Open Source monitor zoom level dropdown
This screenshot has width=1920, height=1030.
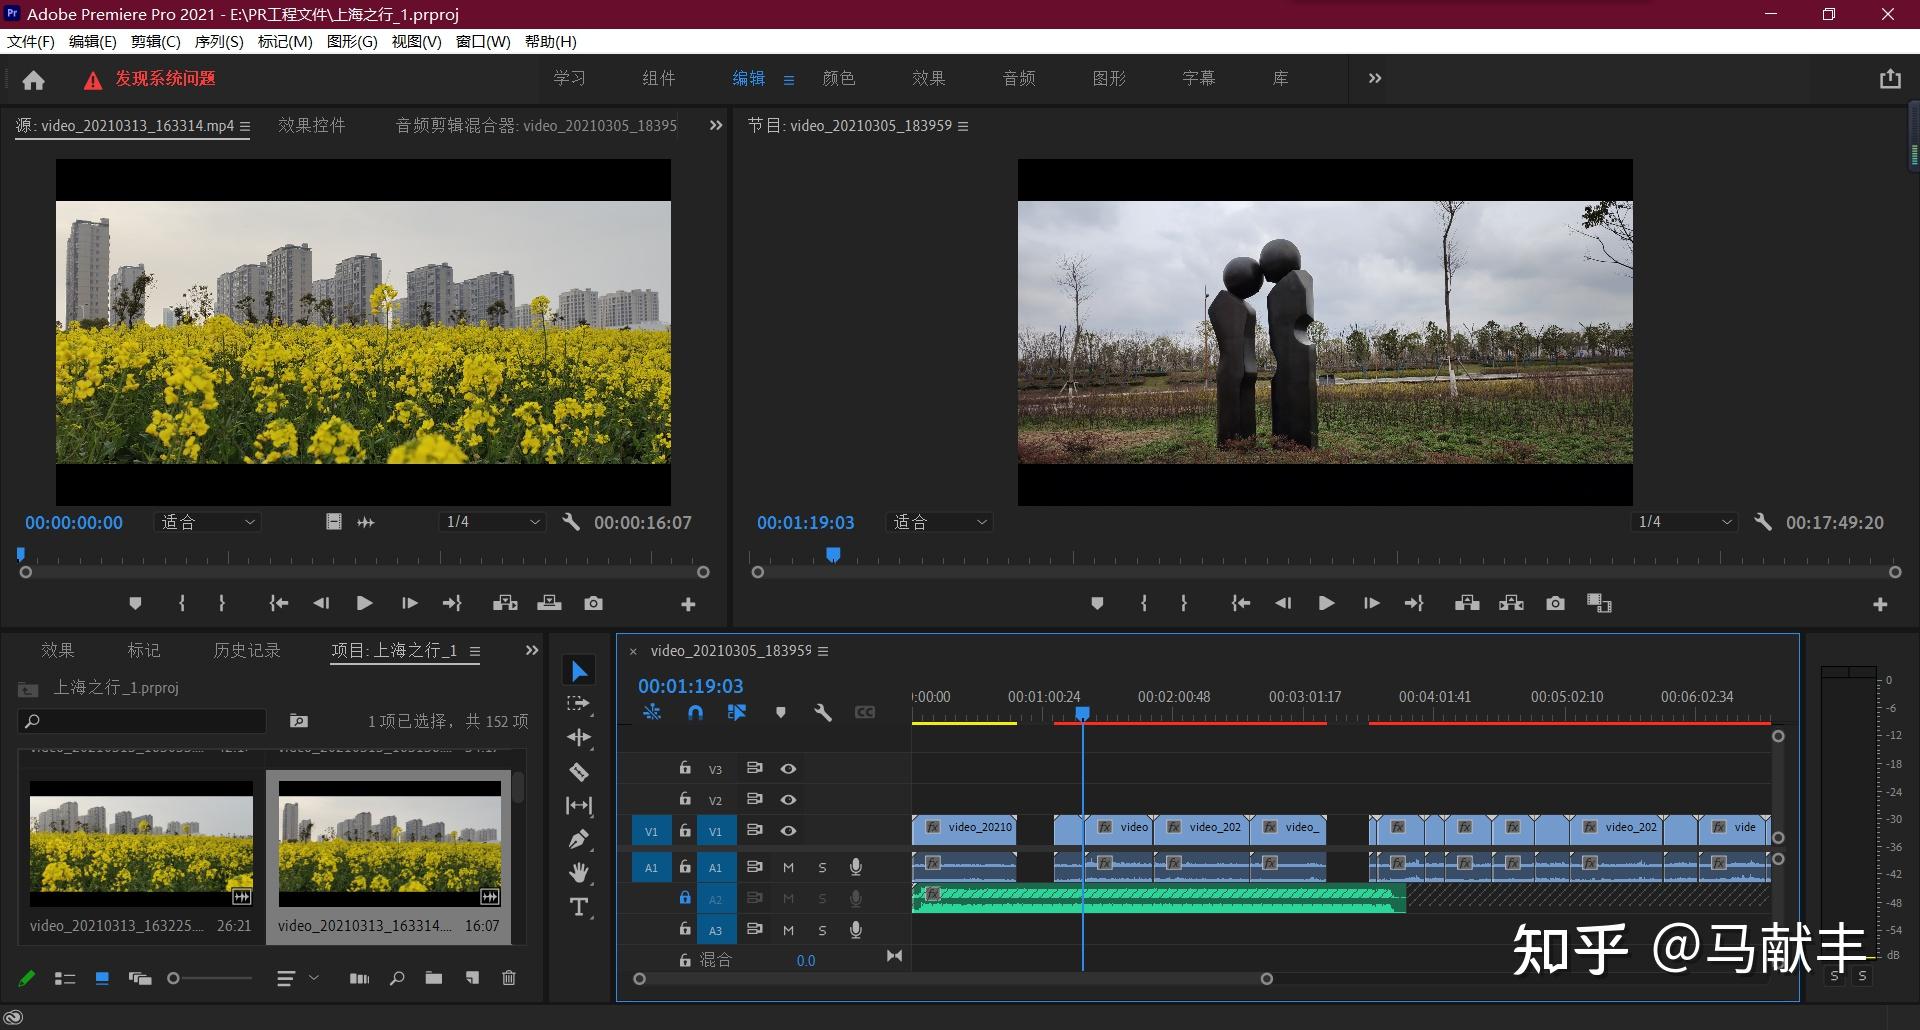(207, 522)
